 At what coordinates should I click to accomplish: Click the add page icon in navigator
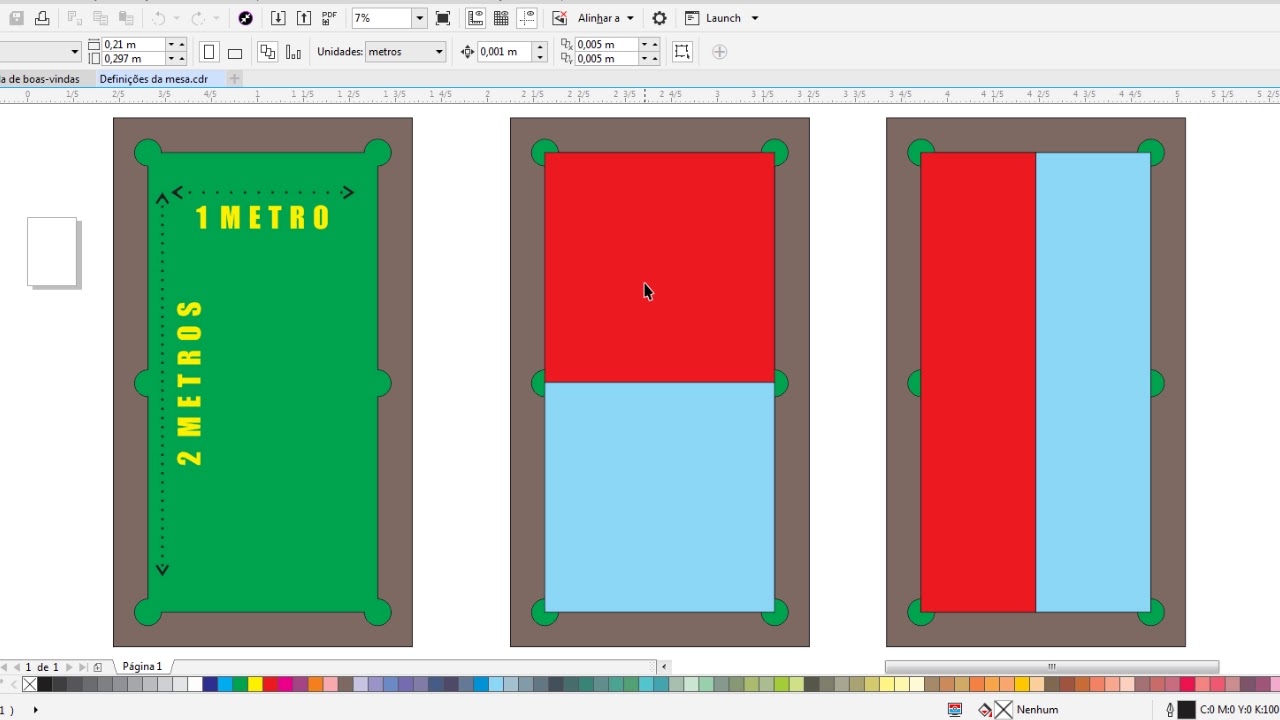pos(97,667)
